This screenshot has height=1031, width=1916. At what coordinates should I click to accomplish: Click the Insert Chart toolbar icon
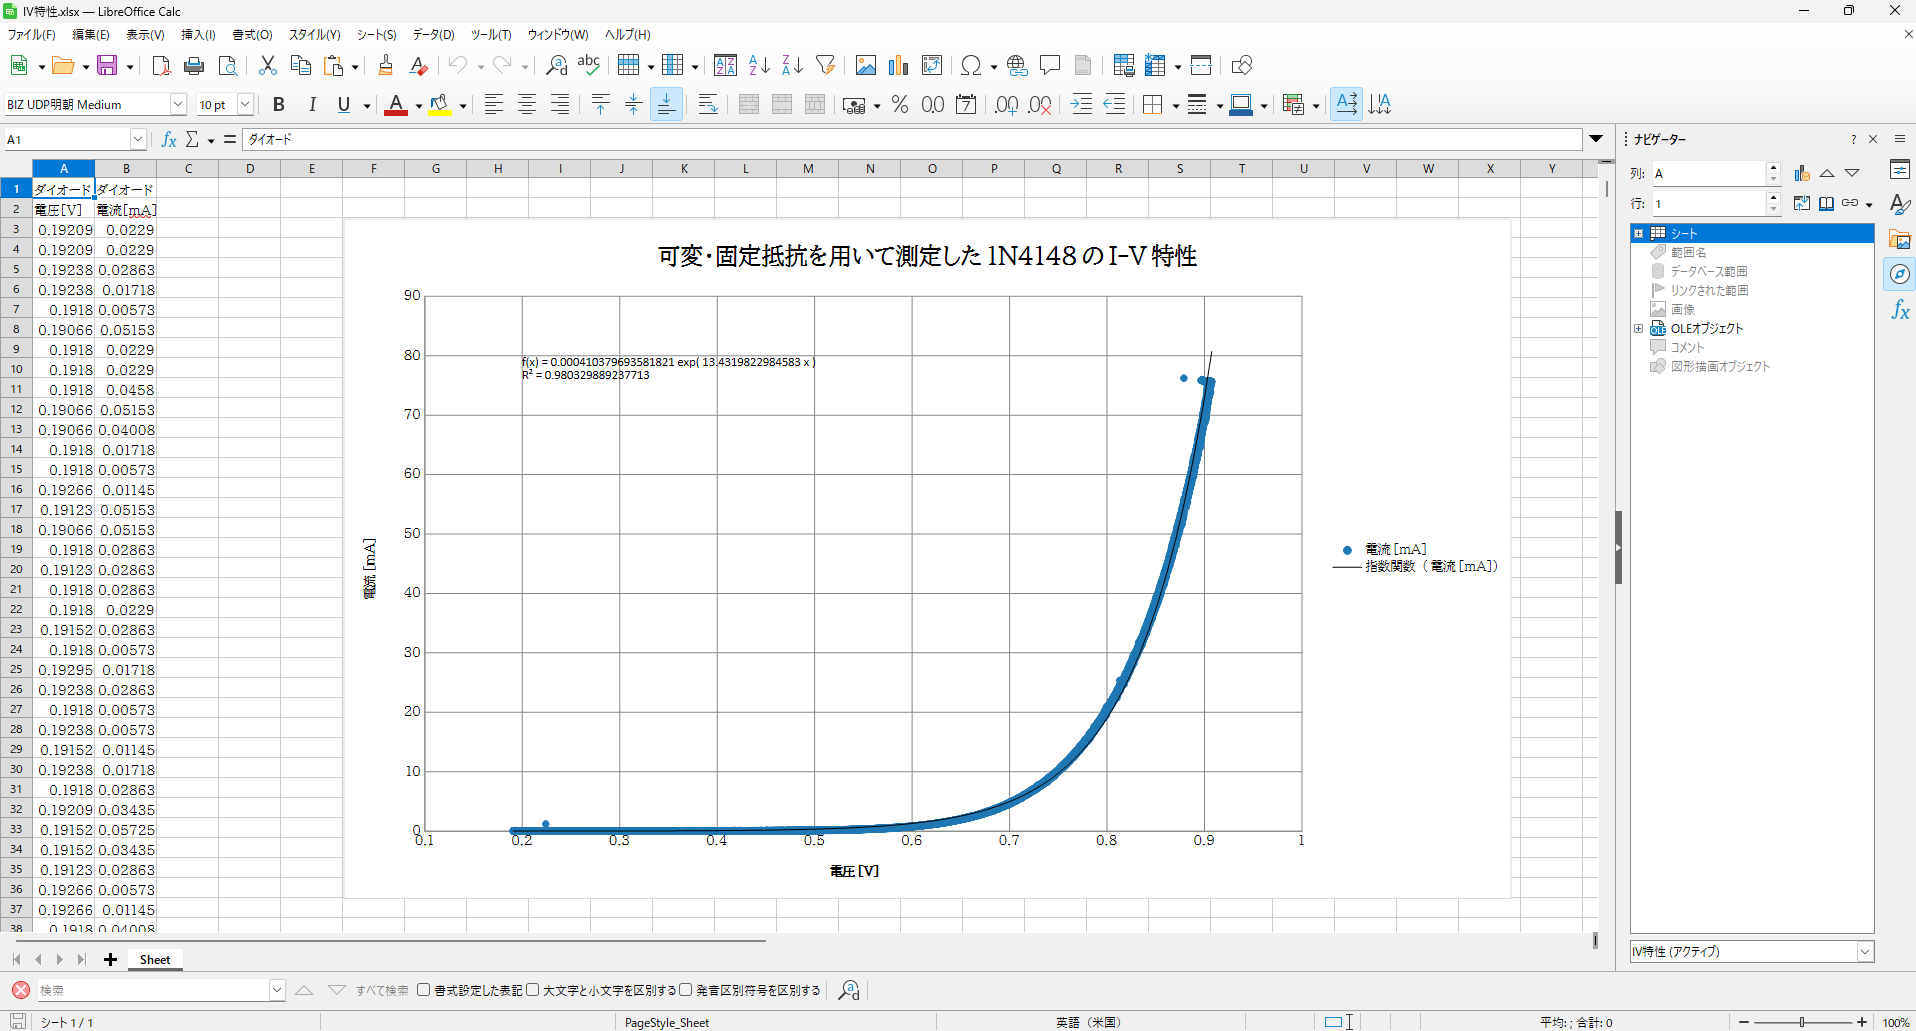898,66
